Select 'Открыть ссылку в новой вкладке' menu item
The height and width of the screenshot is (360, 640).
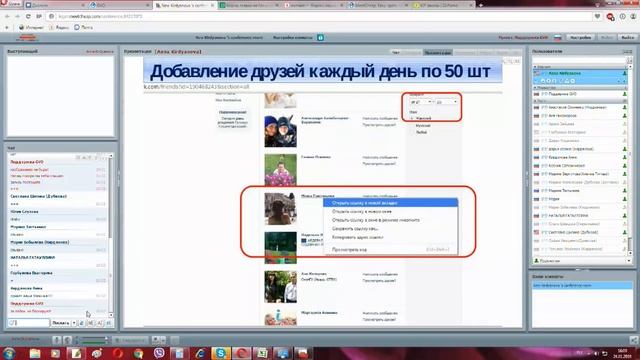pyautogui.click(x=391, y=202)
